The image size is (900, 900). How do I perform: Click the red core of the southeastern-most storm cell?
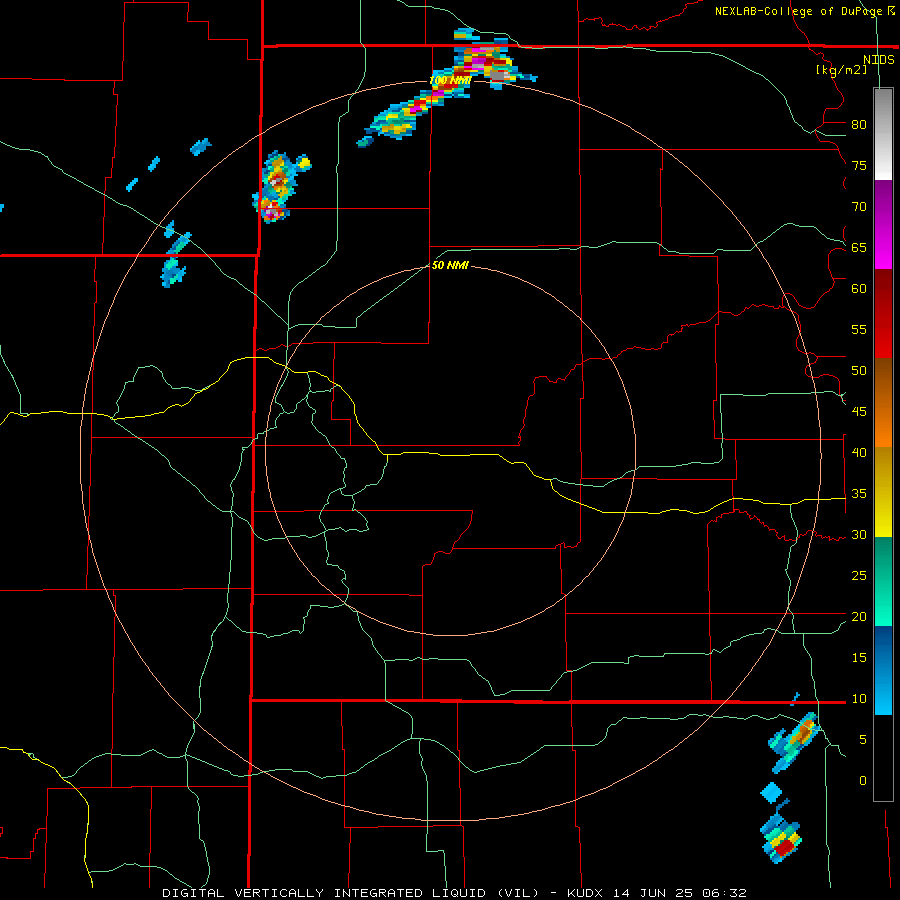coord(785,847)
